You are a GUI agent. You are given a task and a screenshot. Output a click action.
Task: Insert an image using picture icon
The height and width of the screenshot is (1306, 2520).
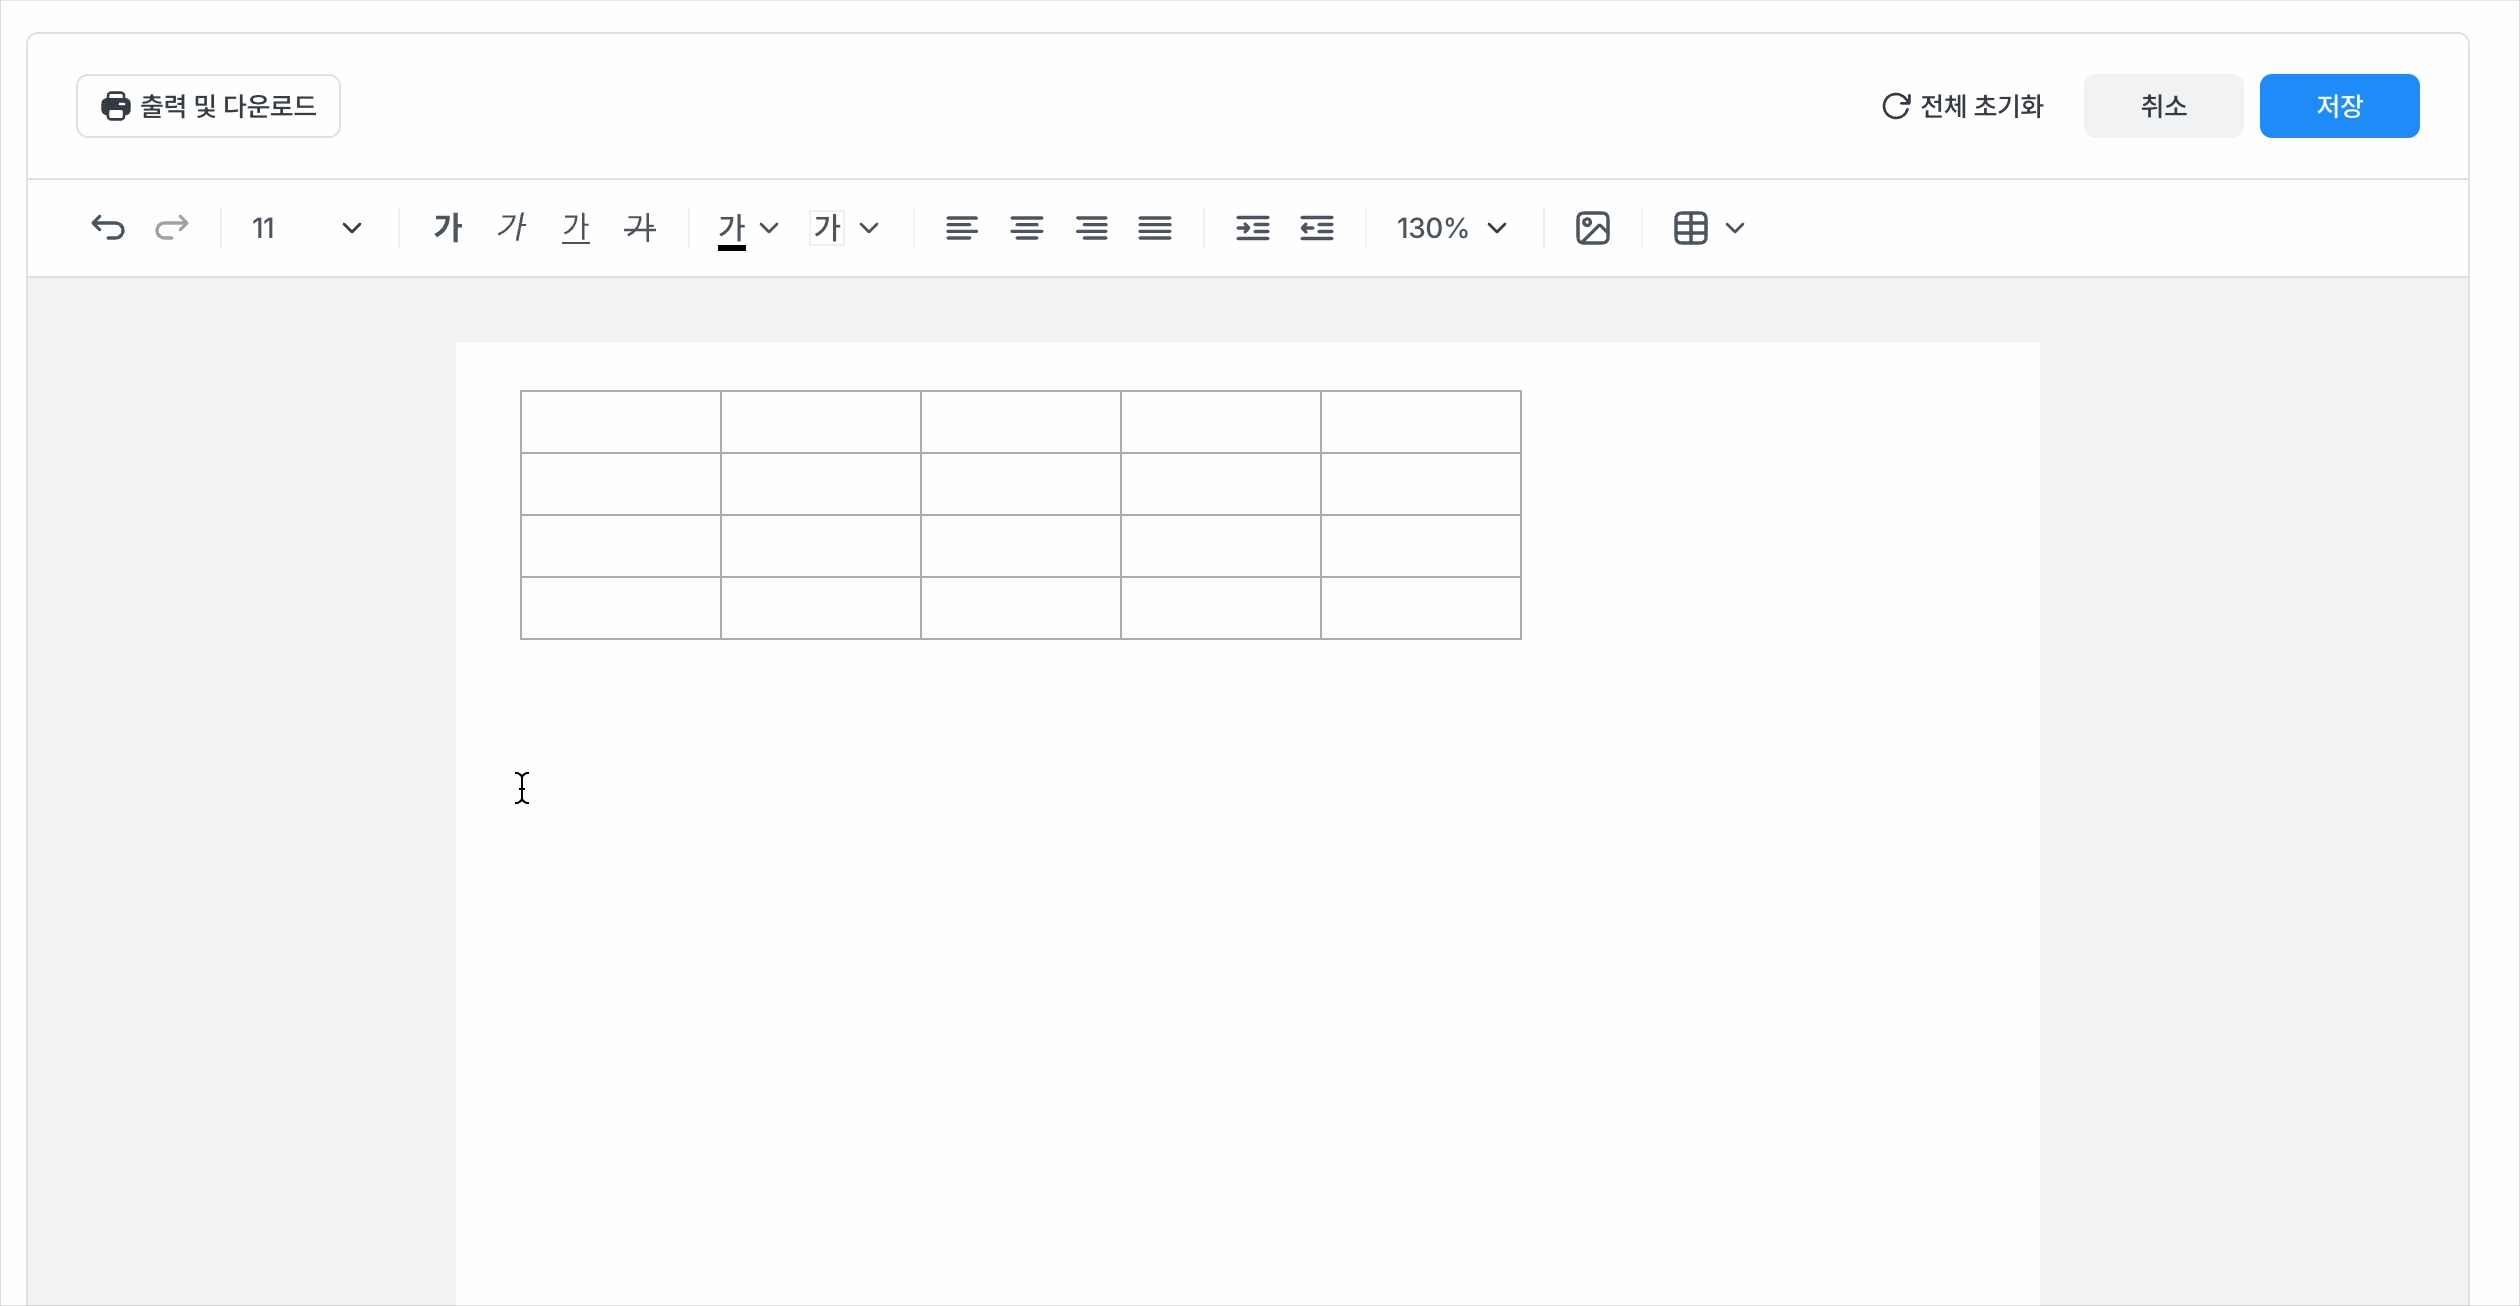point(1592,228)
